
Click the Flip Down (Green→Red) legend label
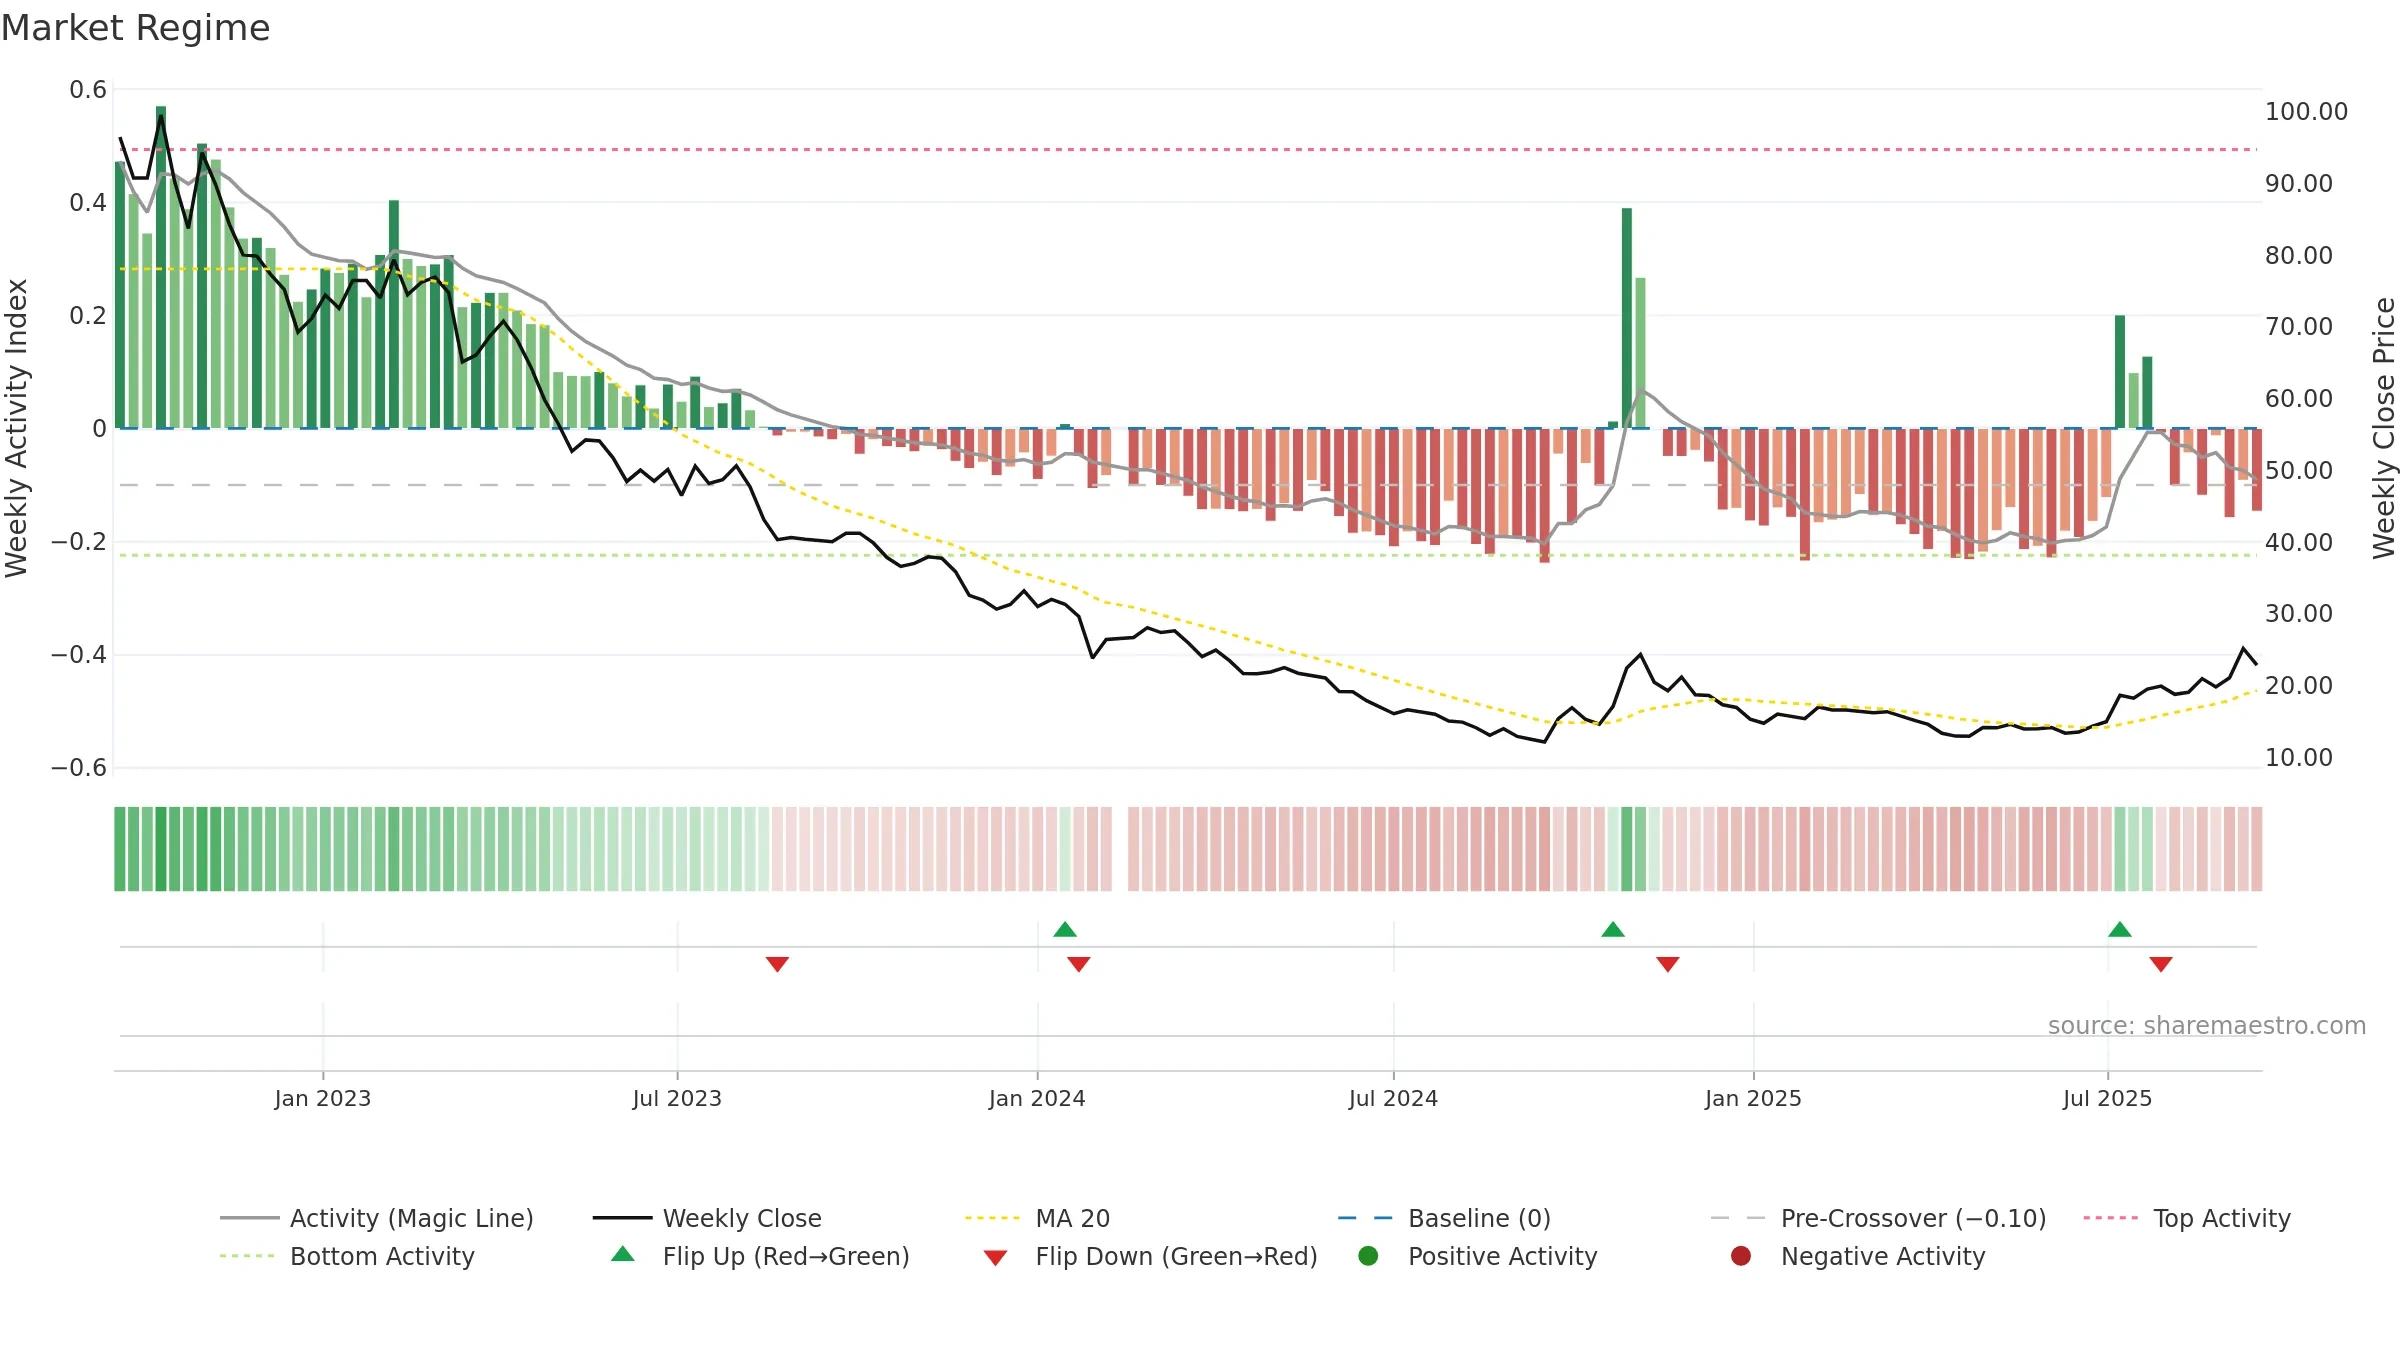[1176, 1256]
